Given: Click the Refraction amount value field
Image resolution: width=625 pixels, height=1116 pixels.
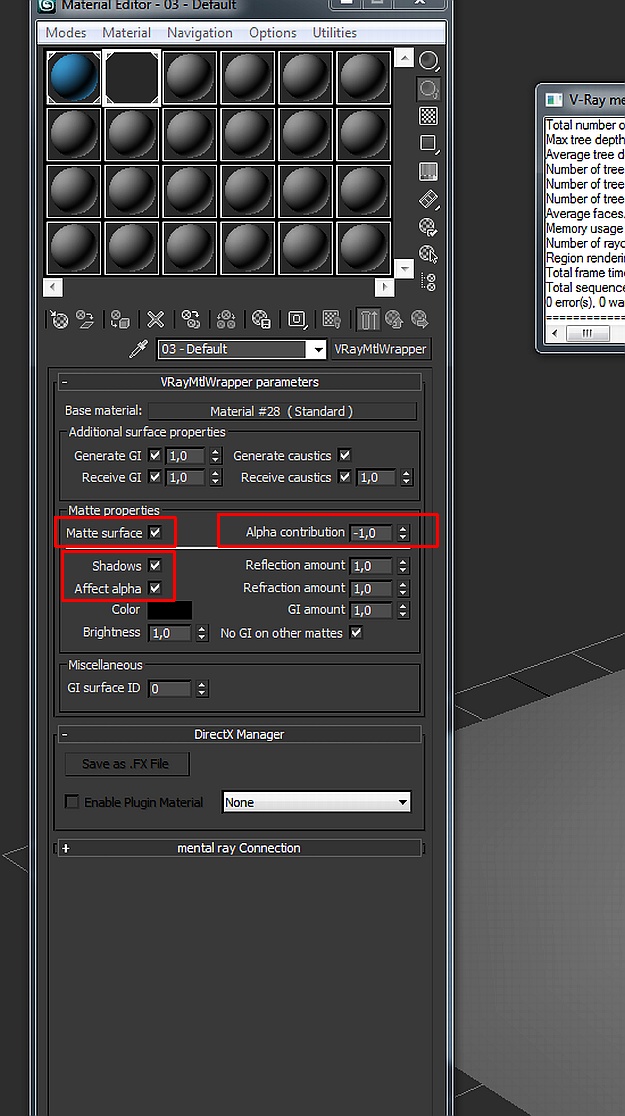Looking at the screenshot, I should point(371,588).
